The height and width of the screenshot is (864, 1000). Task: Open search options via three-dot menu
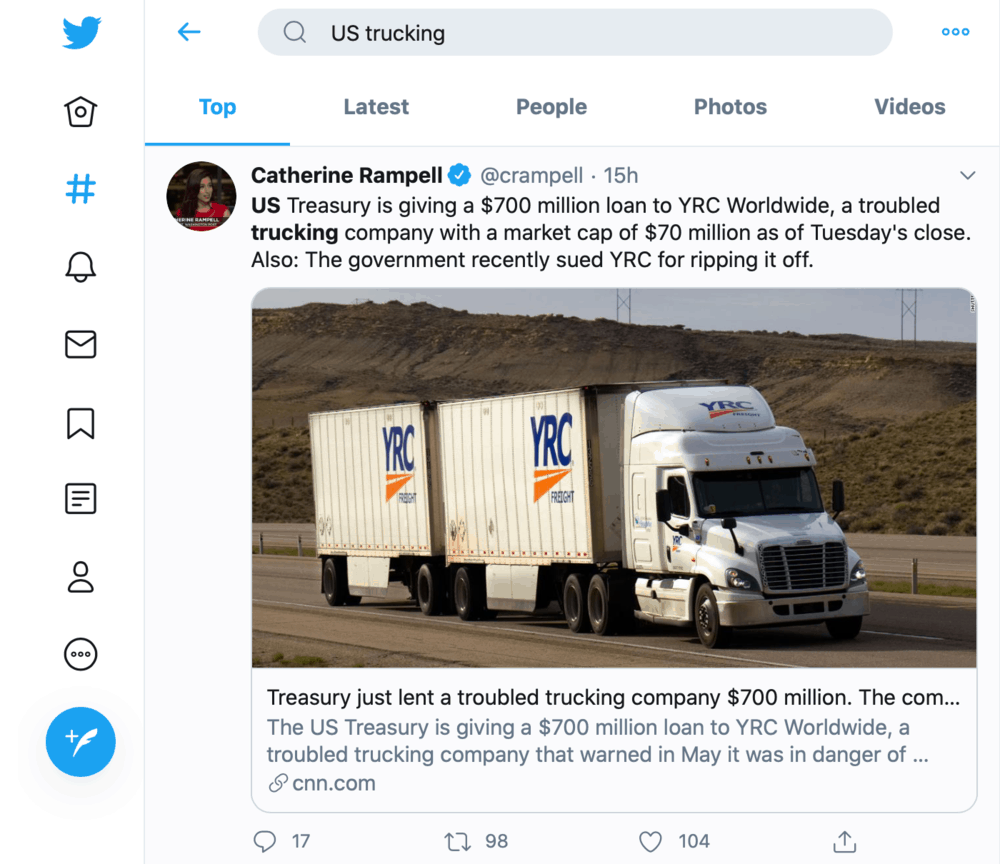(955, 31)
